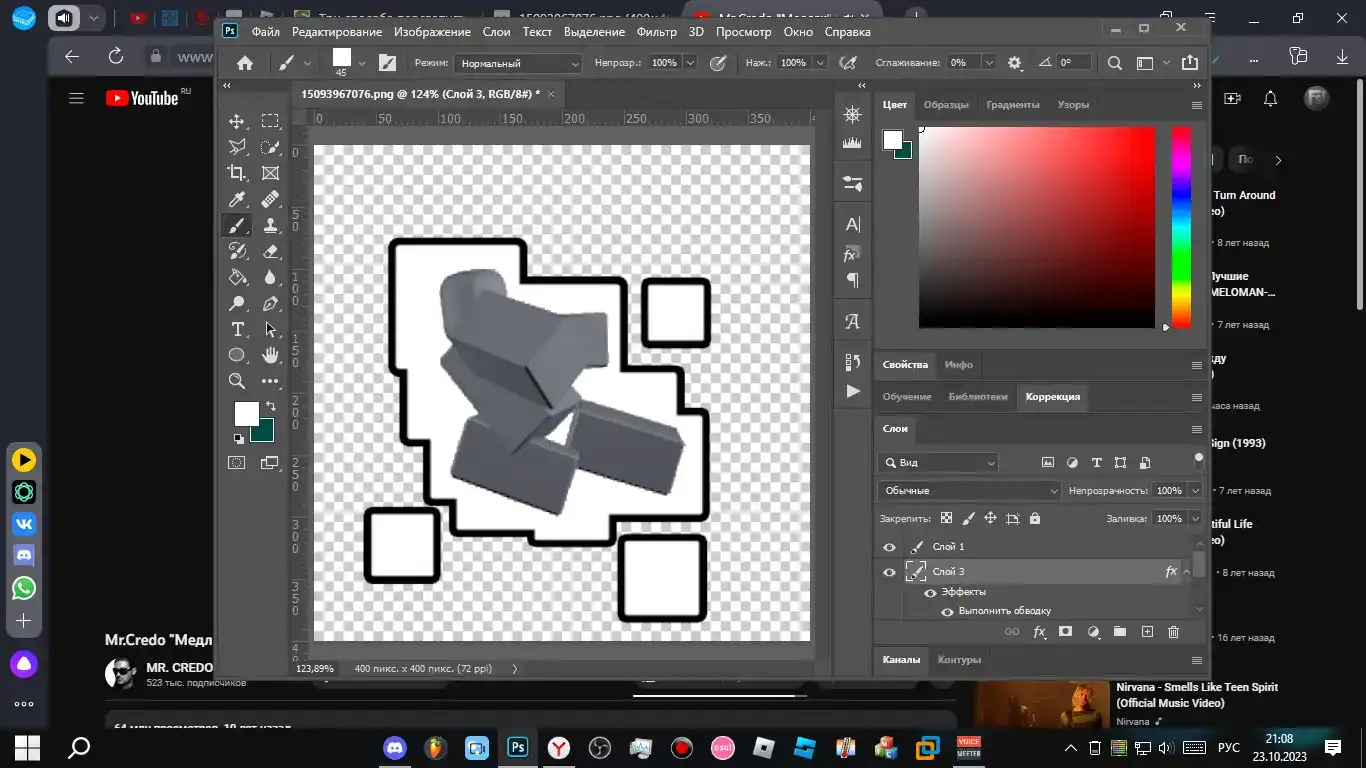Select the Crop tool
Screen dimensions: 1366x768
click(x=237, y=173)
